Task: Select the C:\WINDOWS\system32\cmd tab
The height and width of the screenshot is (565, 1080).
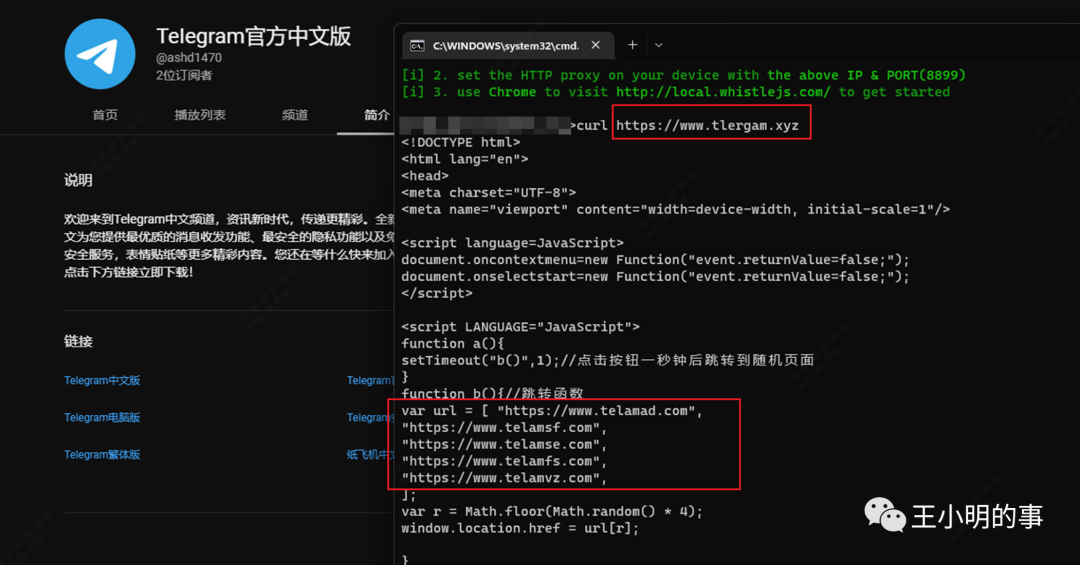Action: (506, 45)
